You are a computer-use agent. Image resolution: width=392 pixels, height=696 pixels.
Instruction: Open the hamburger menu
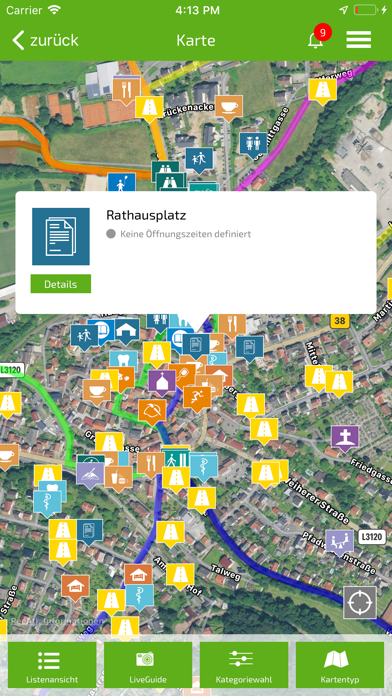tap(359, 40)
